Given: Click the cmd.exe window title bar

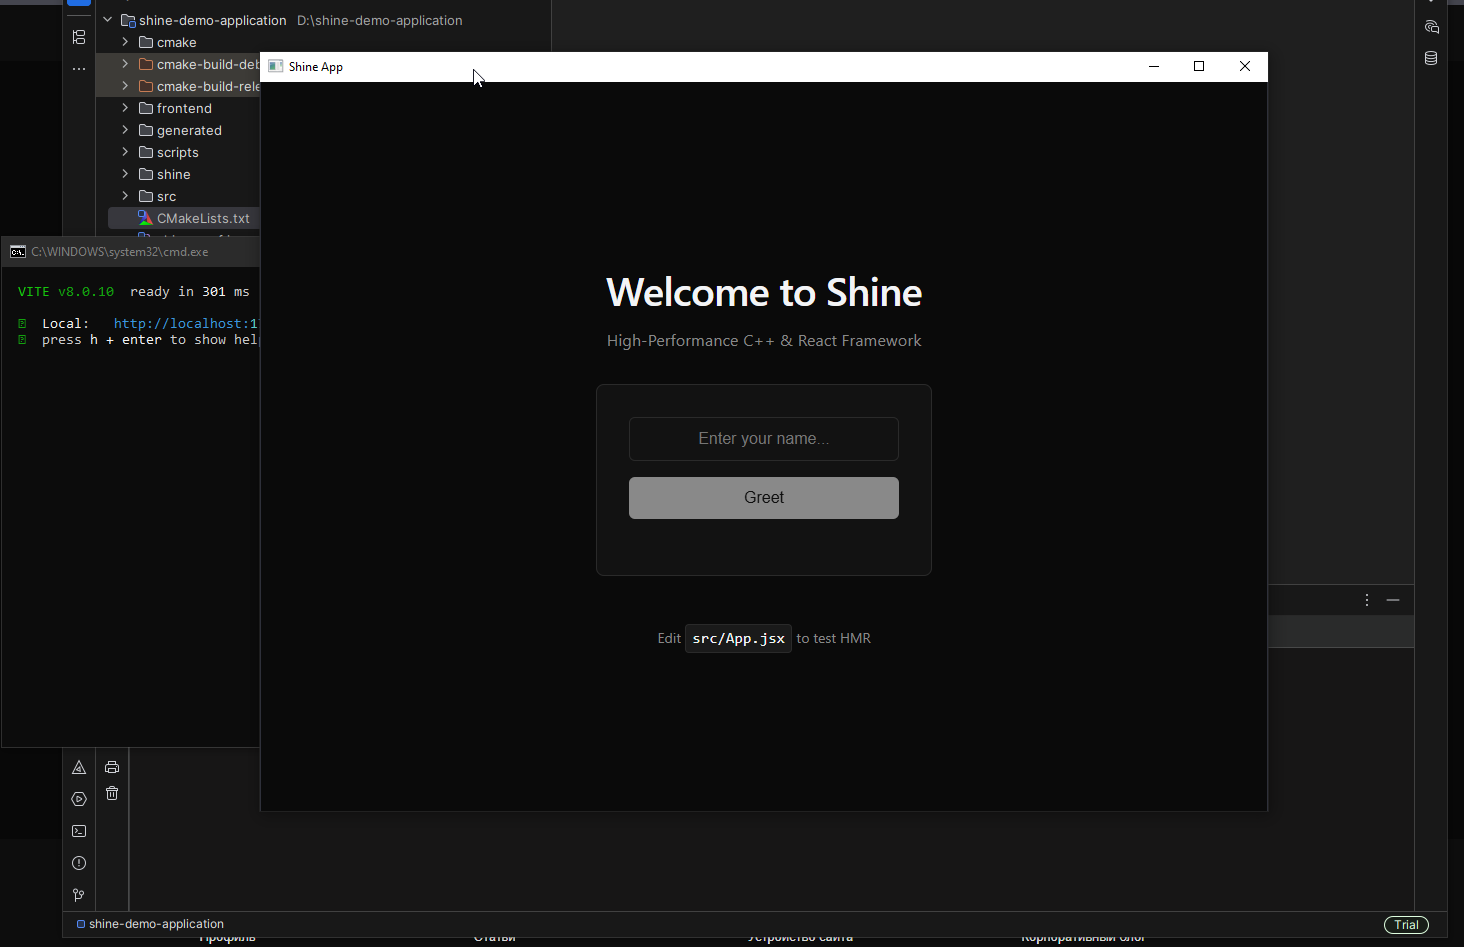Looking at the screenshot, I should [131, 252].
